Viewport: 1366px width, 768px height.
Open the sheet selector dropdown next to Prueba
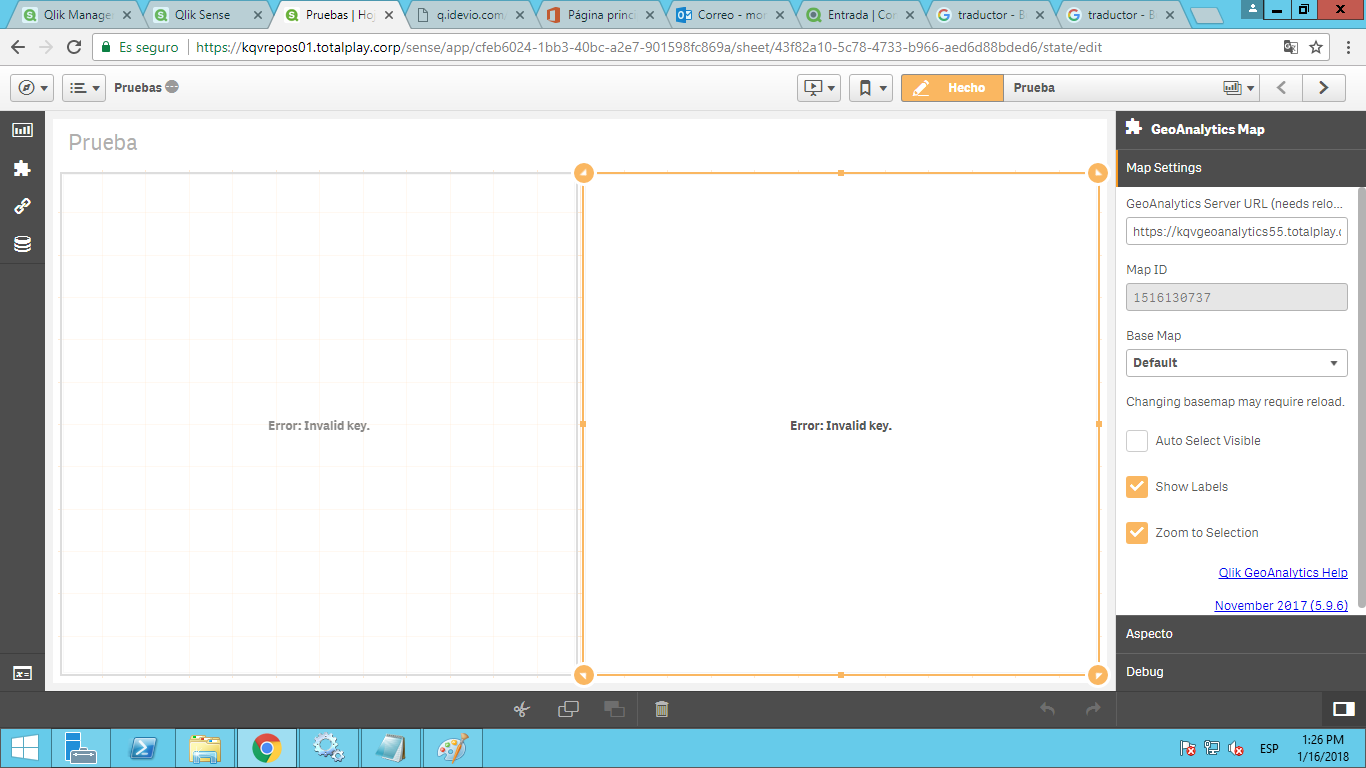1239,88
